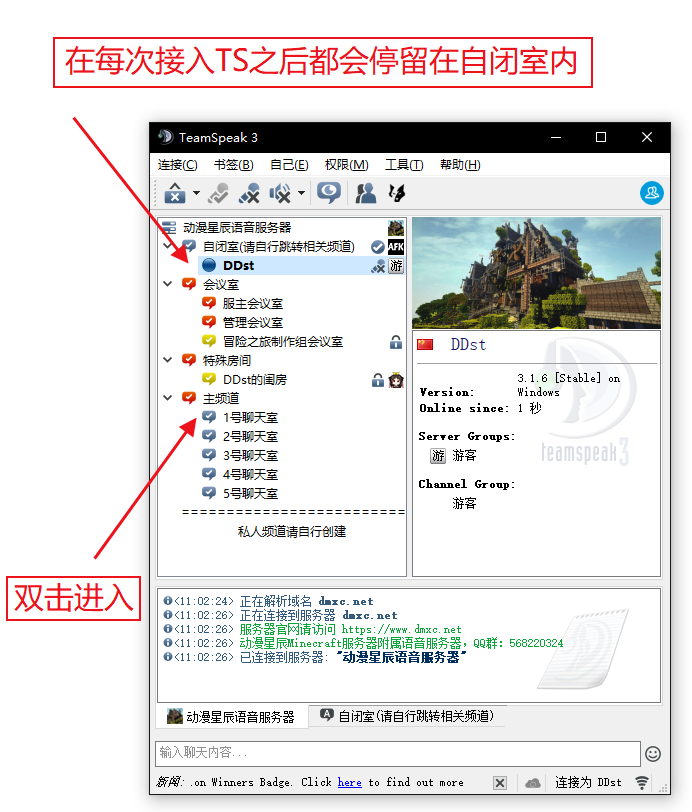The height and width of the screenshot is (812, 692).
Task: Open the 工具(T) menu
Action: coord(404,165)
